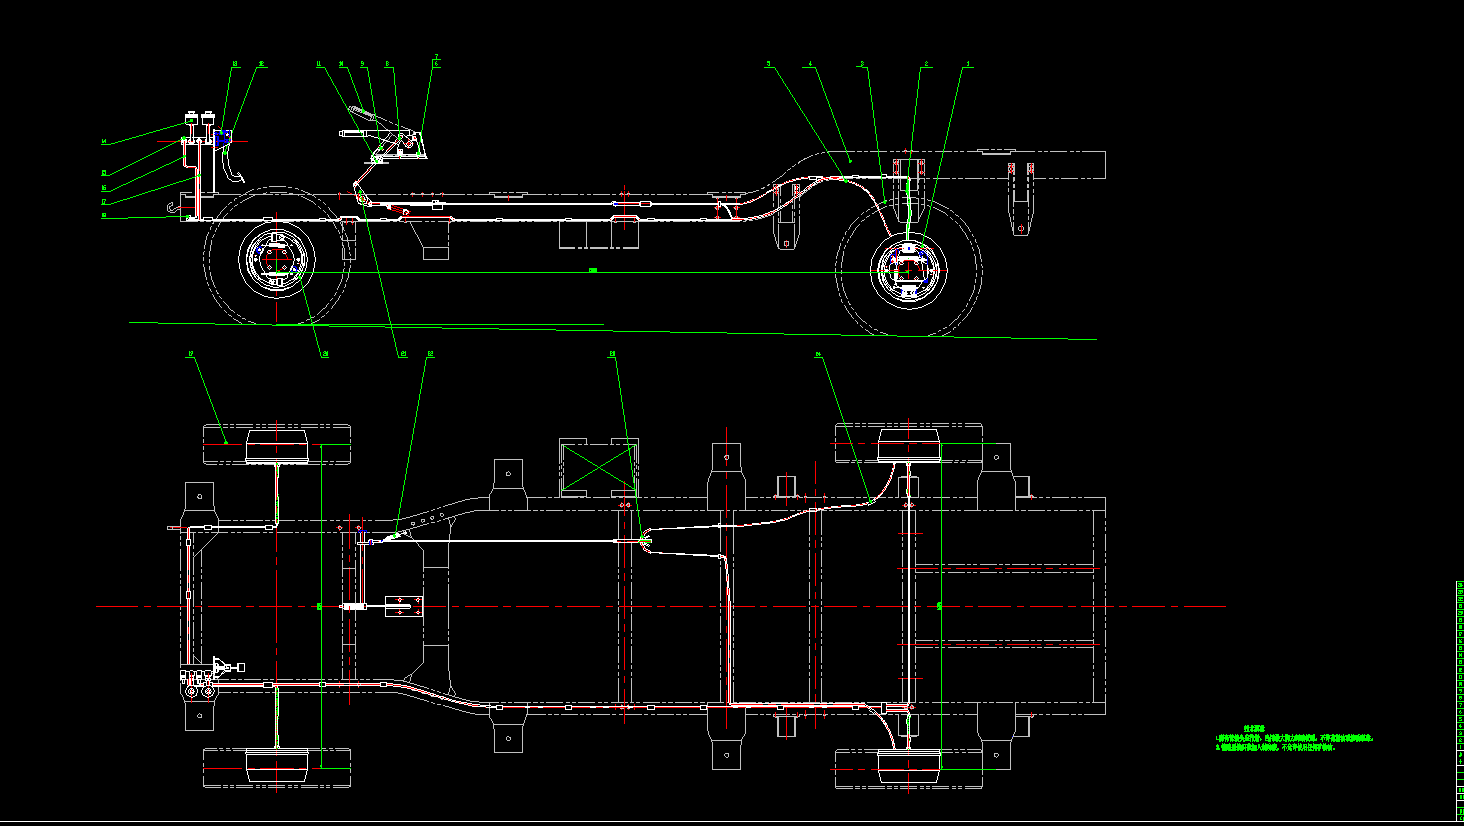This screenshot has width=1464, height=826.
Task: Click the lower rear tire in the plan view
Action: [x=909, y=768]
